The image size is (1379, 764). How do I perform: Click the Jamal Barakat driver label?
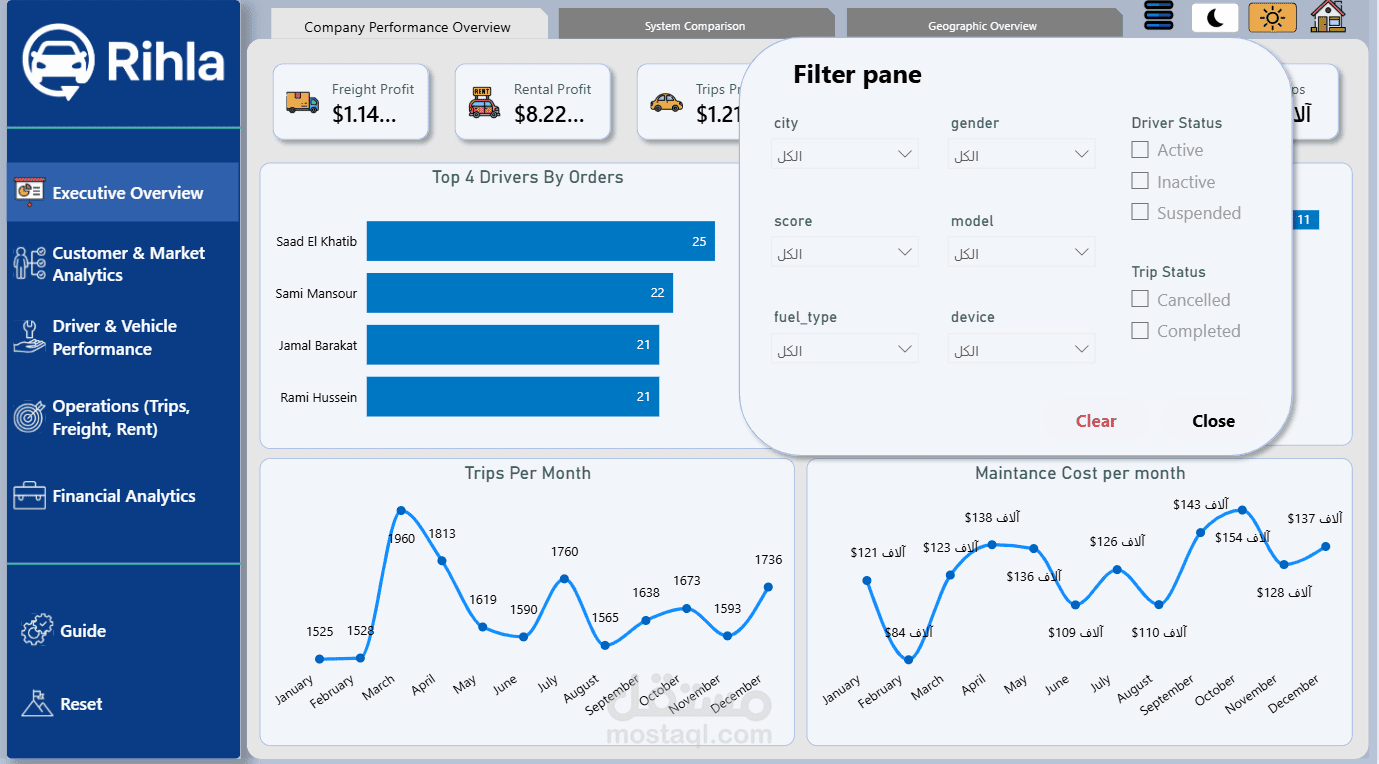pyautogui.click(x=318, y=345)
